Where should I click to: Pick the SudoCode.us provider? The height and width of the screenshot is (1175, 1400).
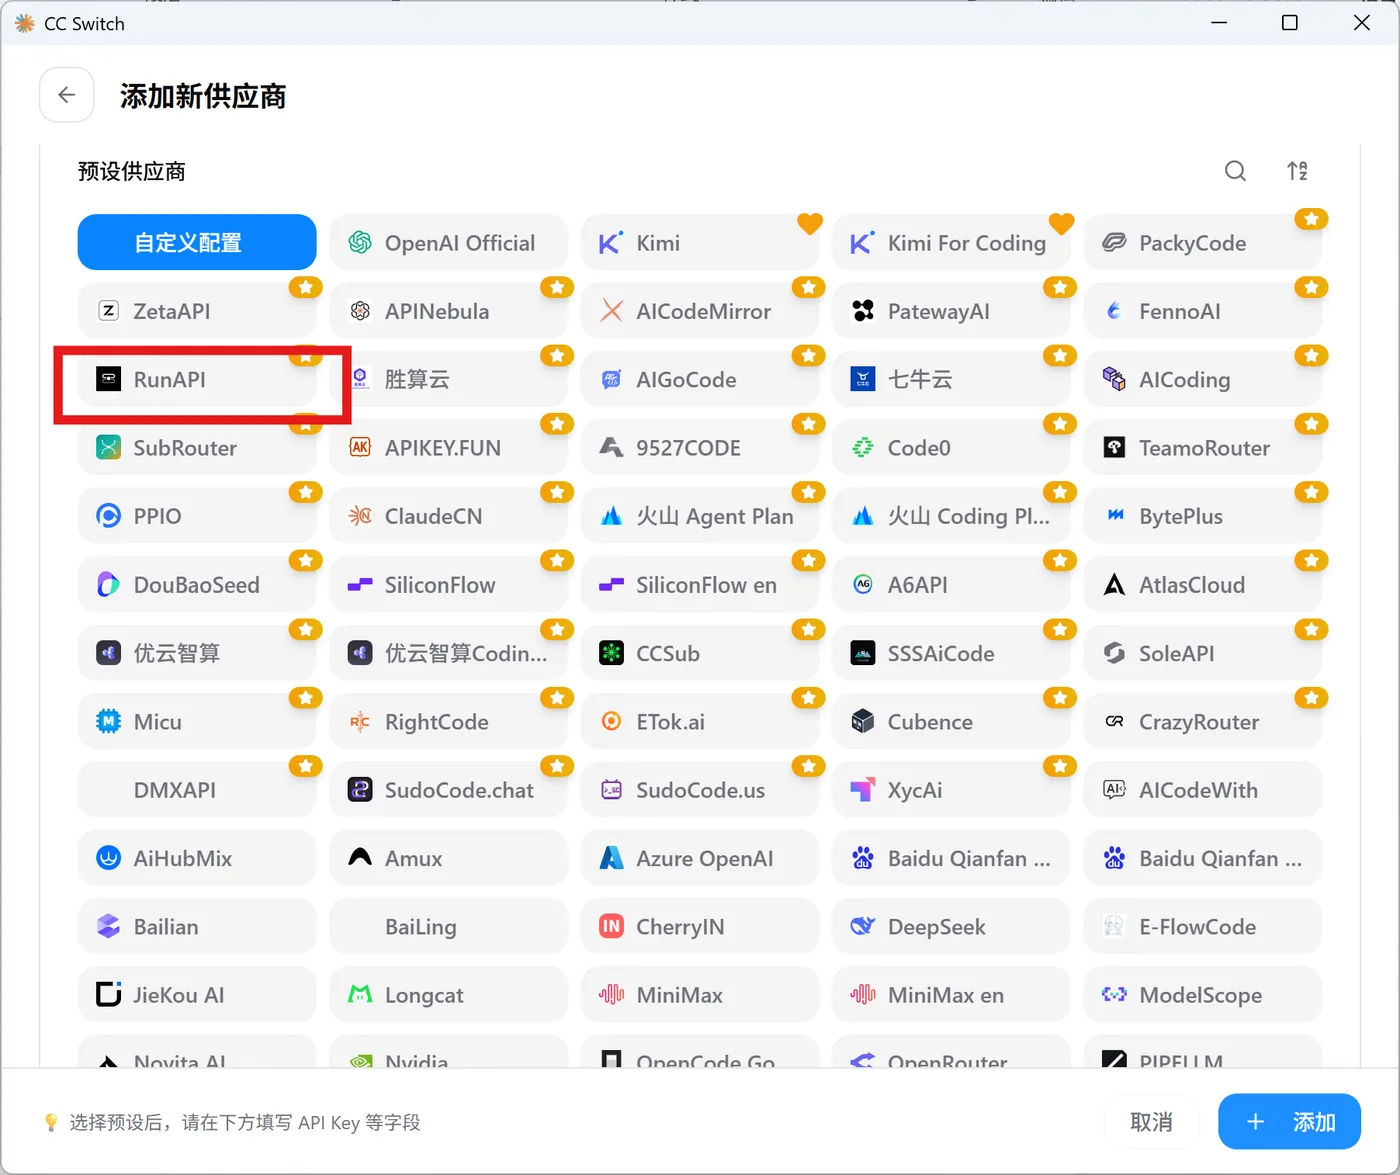(x=700, y=789)
